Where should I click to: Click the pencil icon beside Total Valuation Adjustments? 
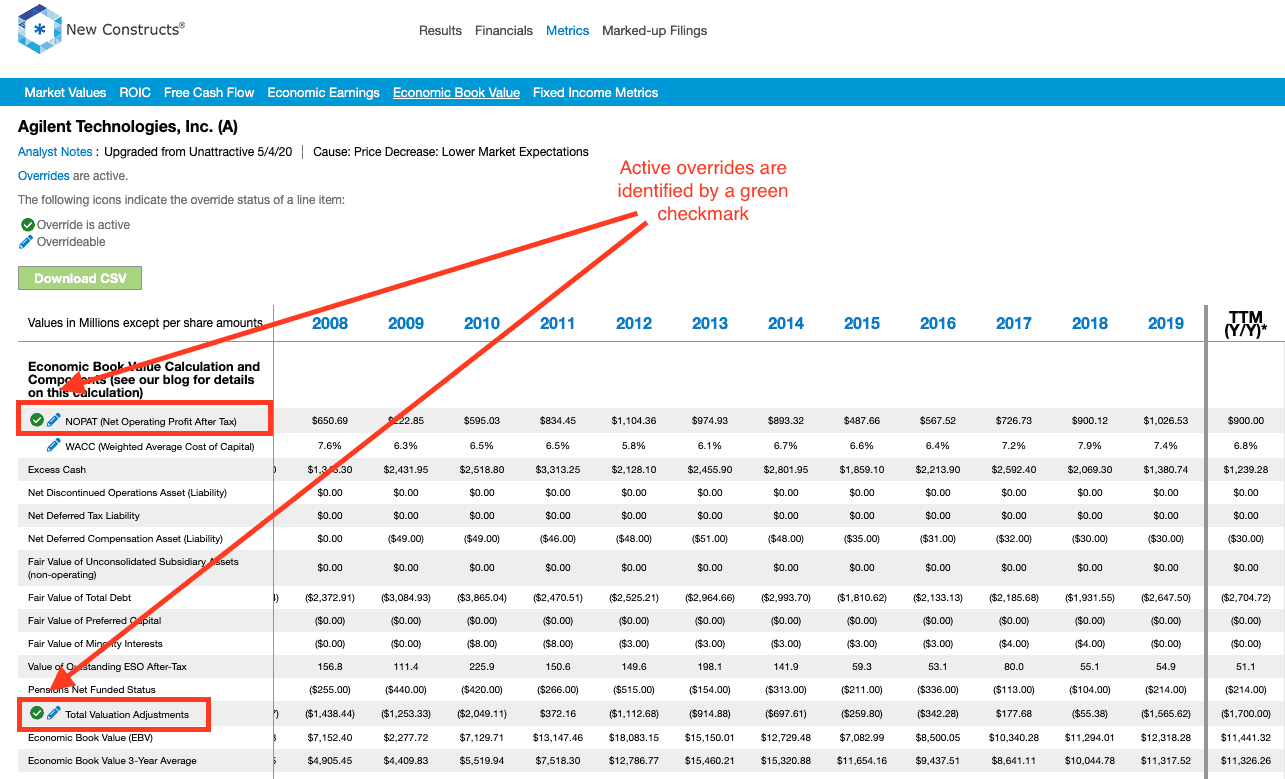[x=54, y=714]
